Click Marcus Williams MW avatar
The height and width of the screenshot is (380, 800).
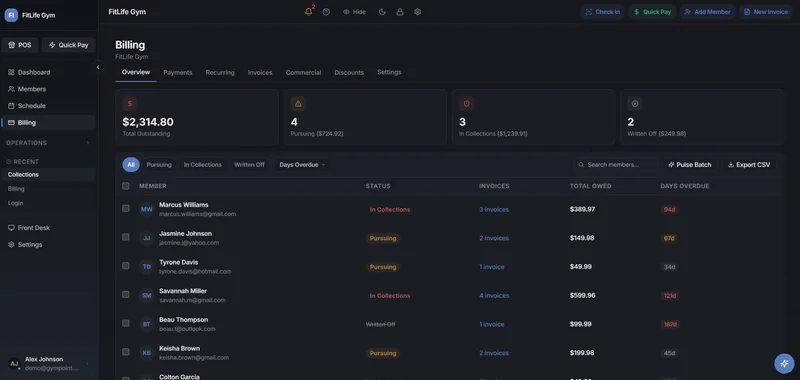[x=146, y=209]
